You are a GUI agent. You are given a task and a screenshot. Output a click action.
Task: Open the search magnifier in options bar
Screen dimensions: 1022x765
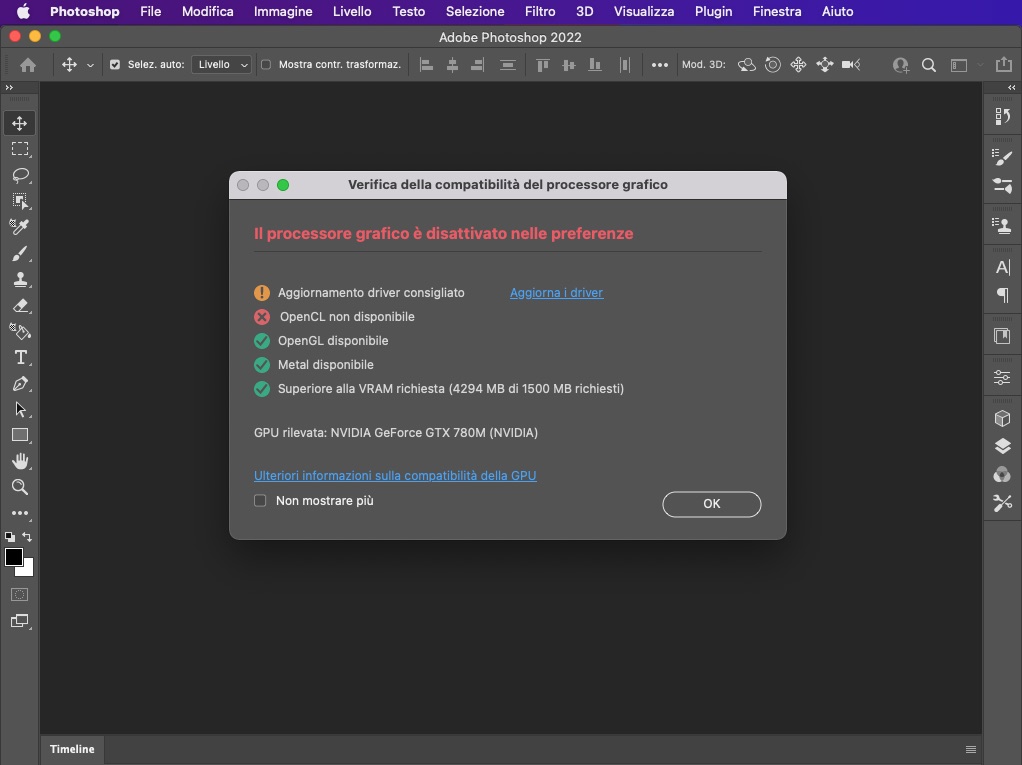point(929,65)
